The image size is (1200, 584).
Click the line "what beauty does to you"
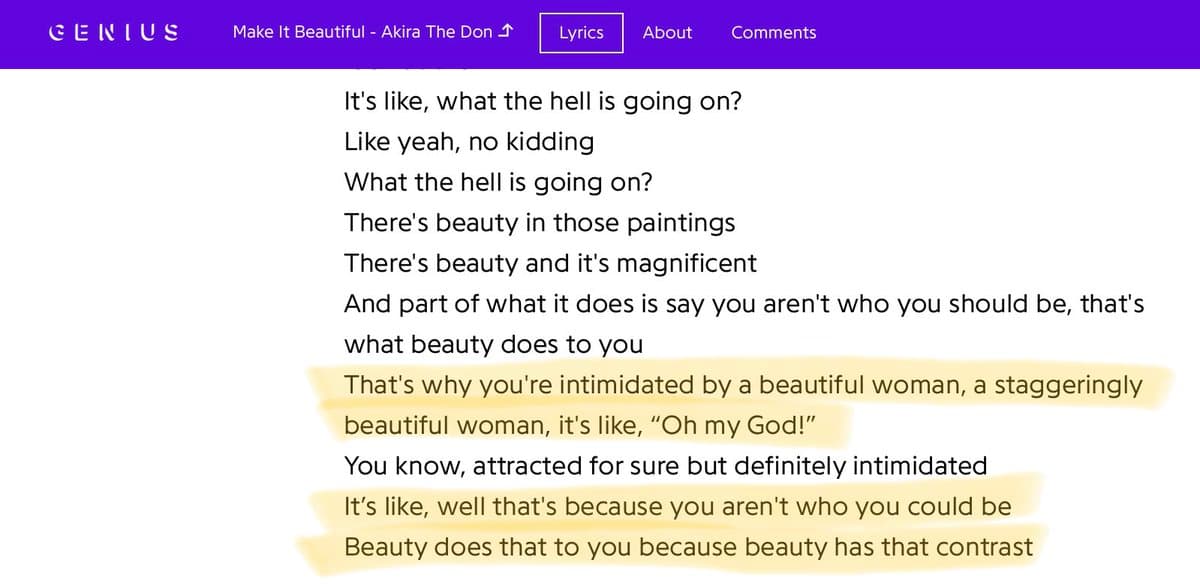coord(493,345)
